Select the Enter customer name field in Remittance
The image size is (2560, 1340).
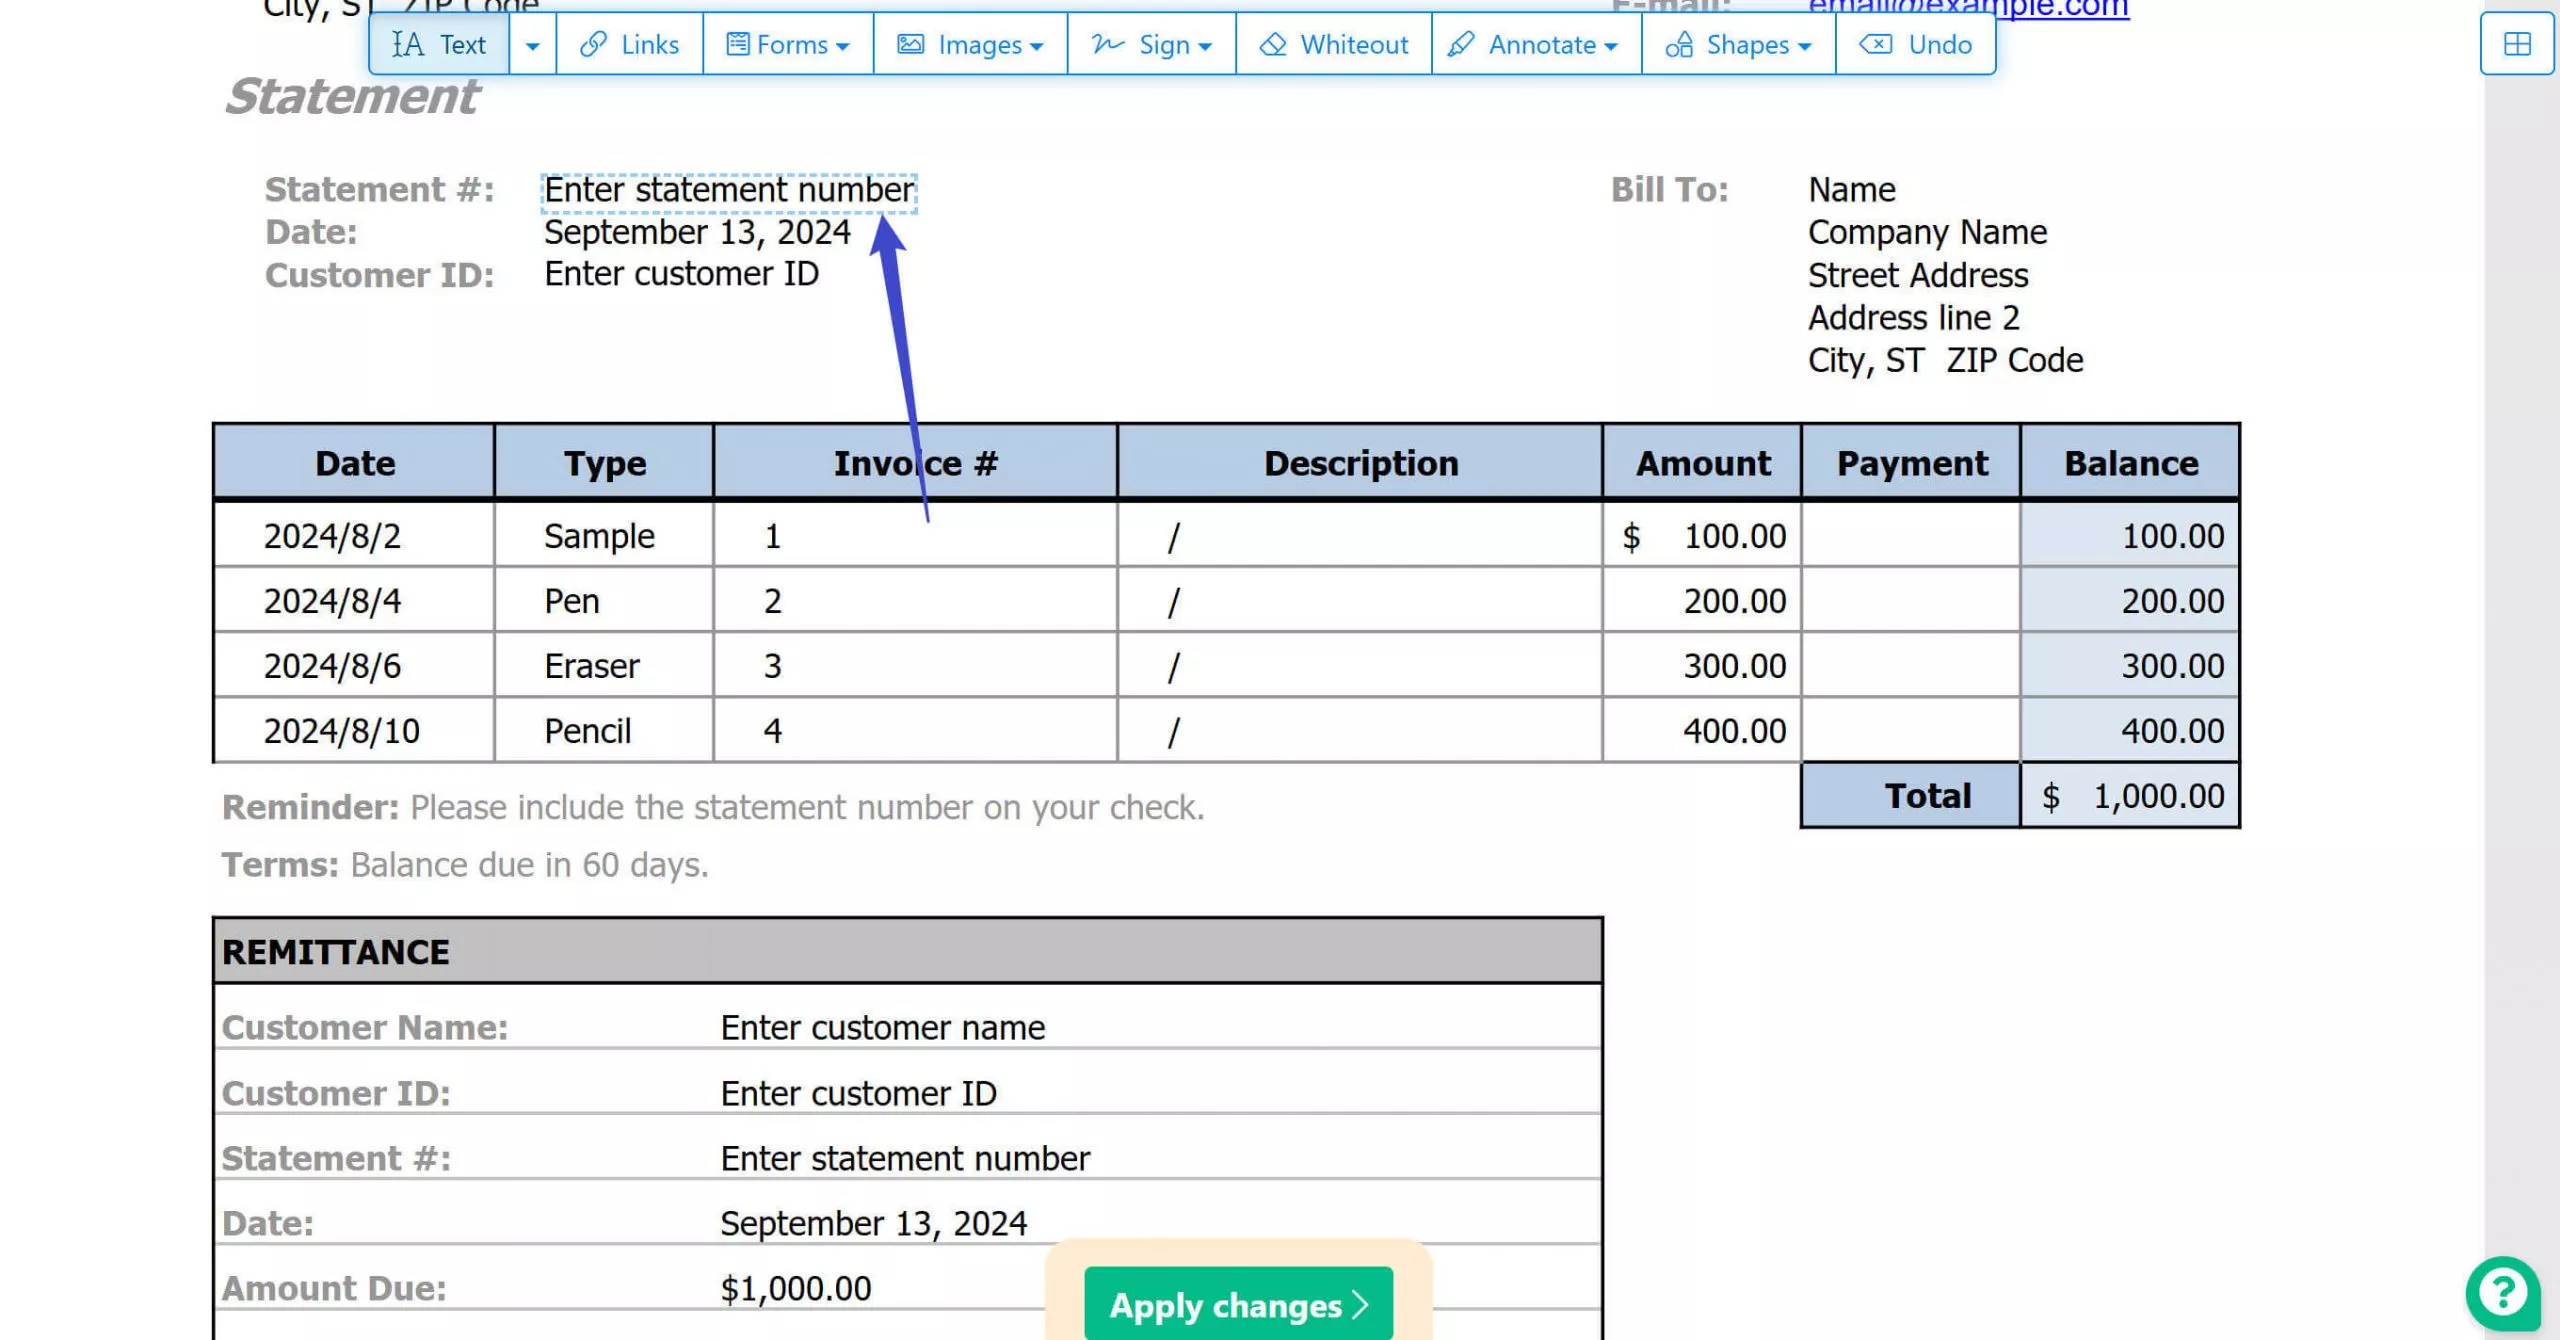pyautogui.click(x=883, y=1026)
